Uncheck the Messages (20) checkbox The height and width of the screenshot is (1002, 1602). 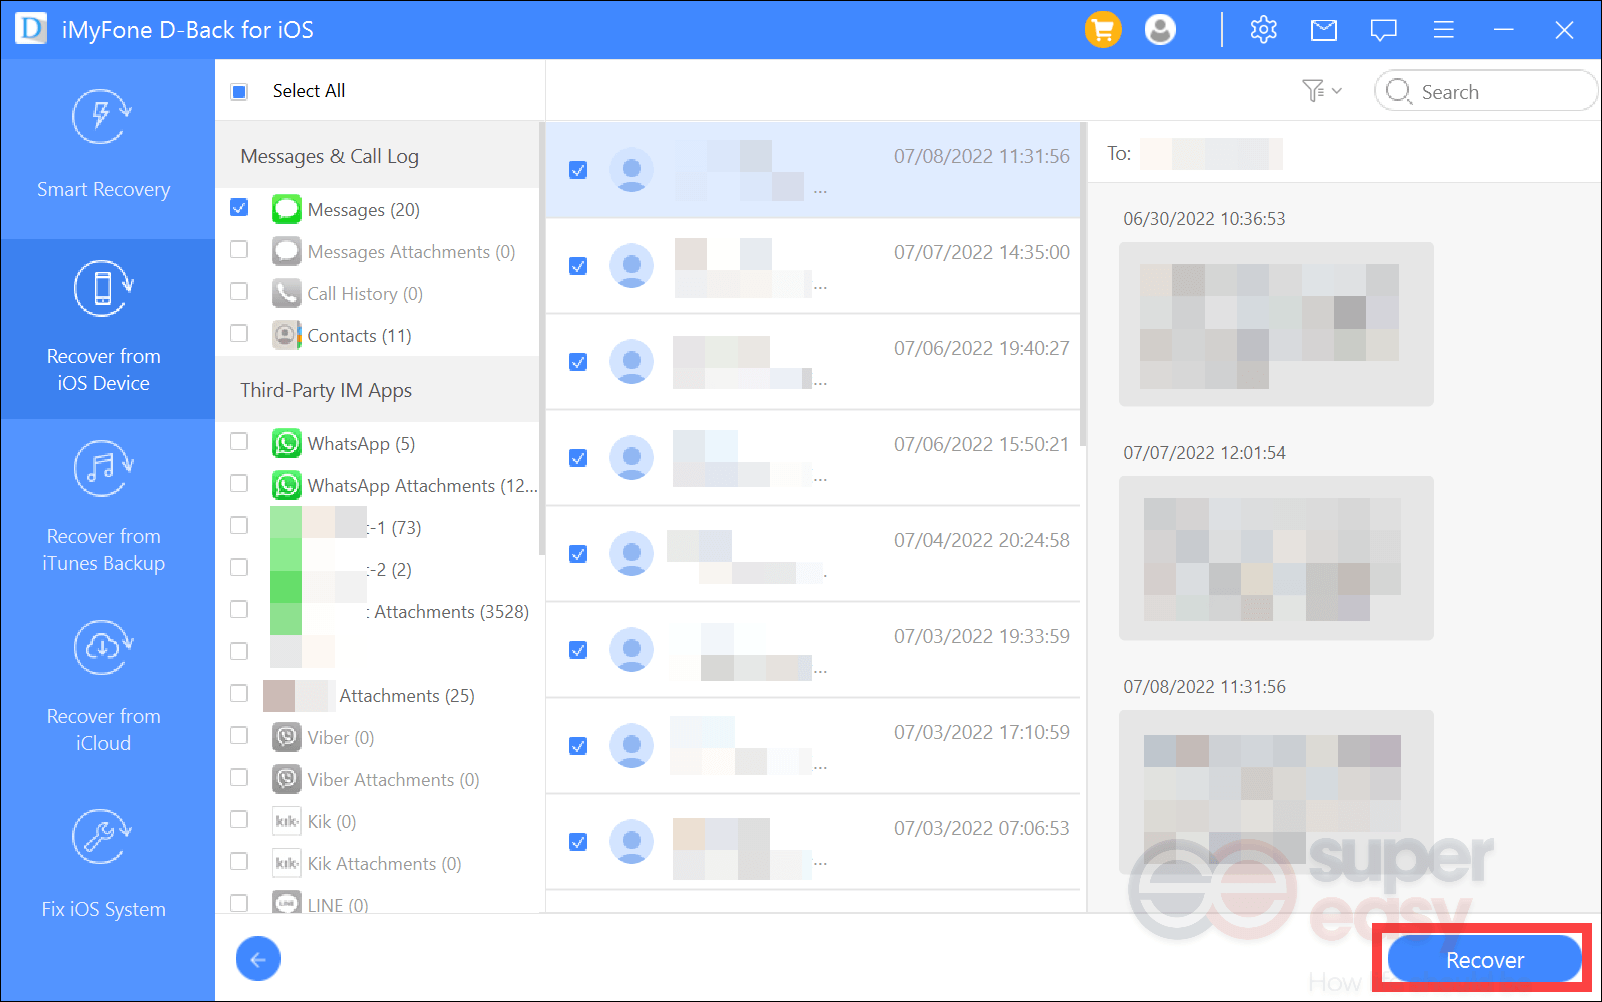tap(239, 208)
